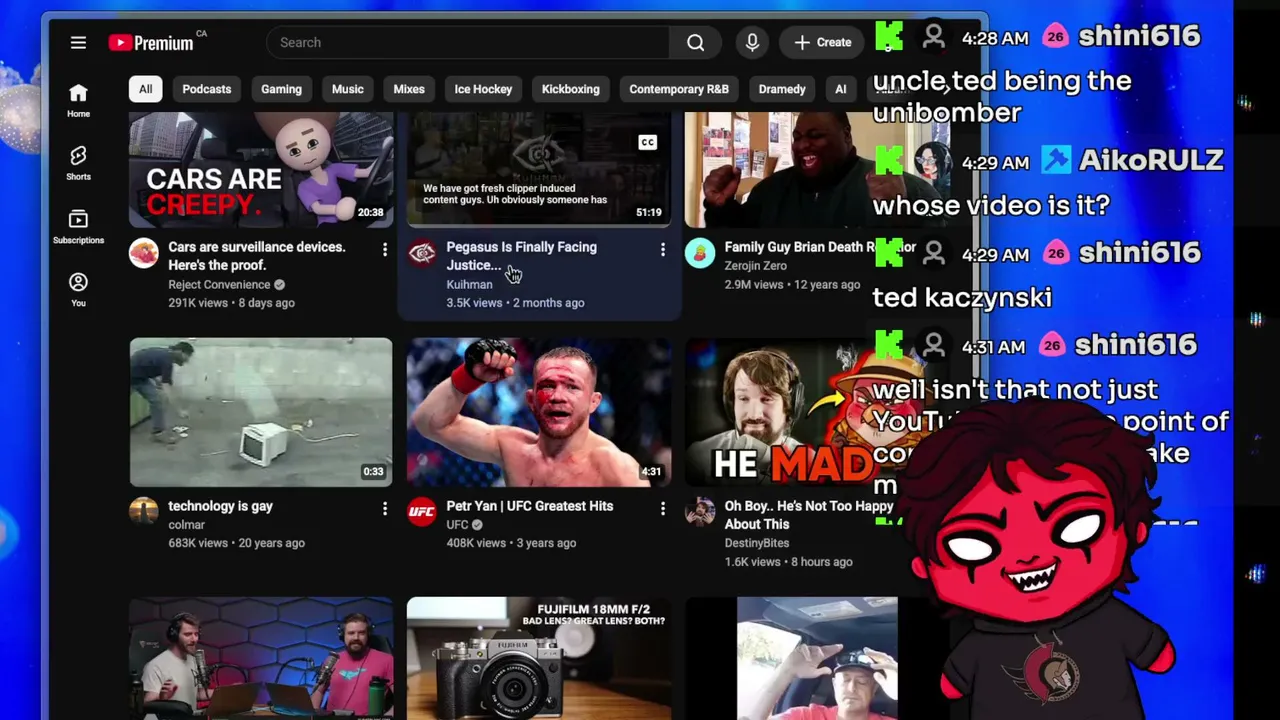Select the Podcasts filter chip
1280x720 pixels.
pyautogui.click(x=206, y=89)
